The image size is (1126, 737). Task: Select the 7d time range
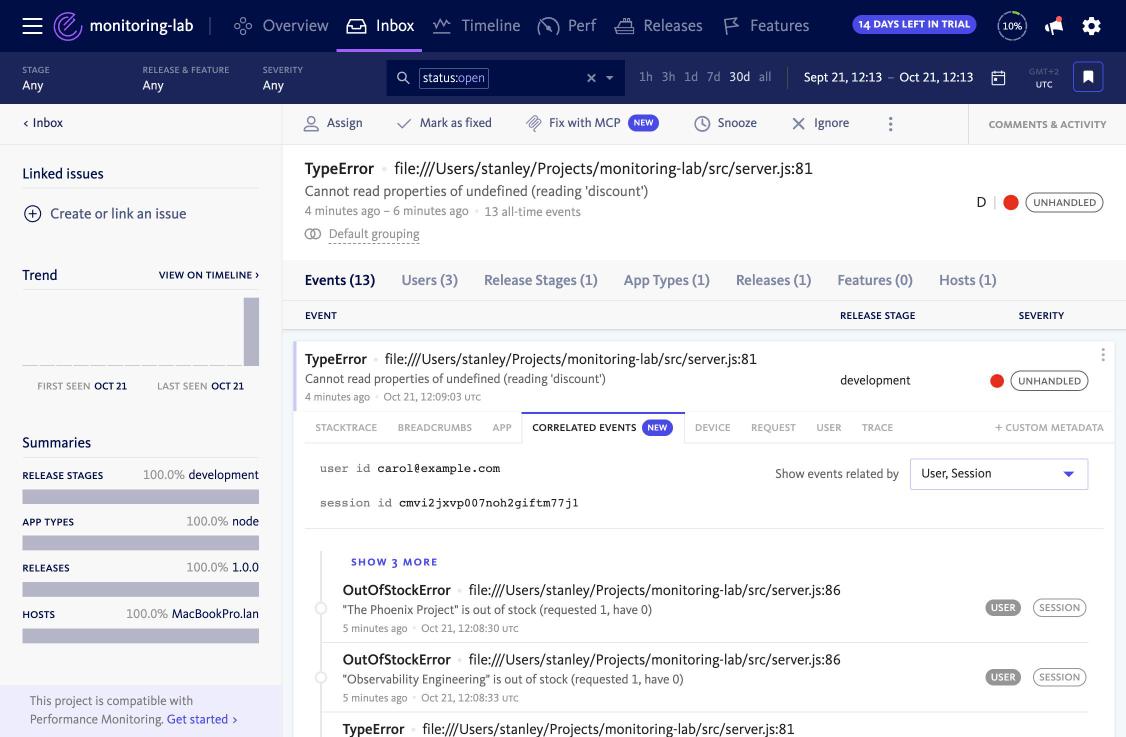(x=713, y=77)
